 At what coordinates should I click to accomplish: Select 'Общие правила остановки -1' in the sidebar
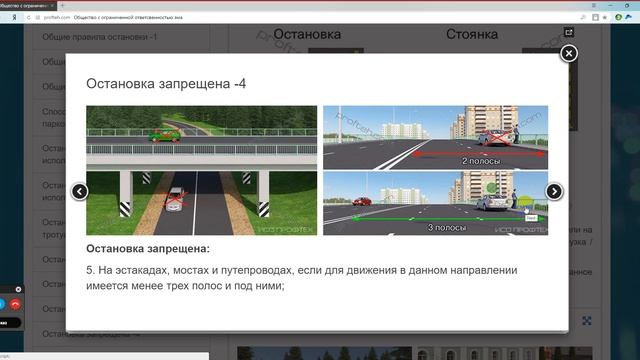[x=100, y=37]
